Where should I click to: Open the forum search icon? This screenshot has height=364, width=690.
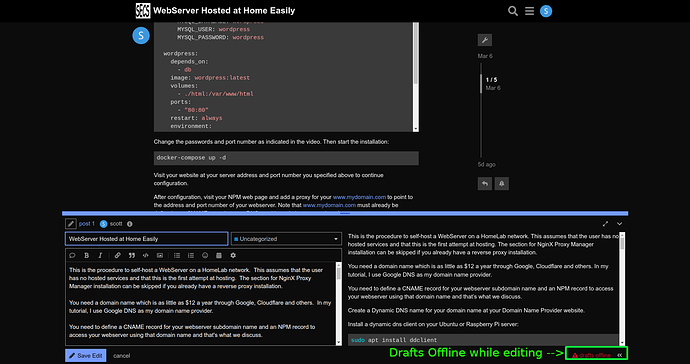point(513,11)
